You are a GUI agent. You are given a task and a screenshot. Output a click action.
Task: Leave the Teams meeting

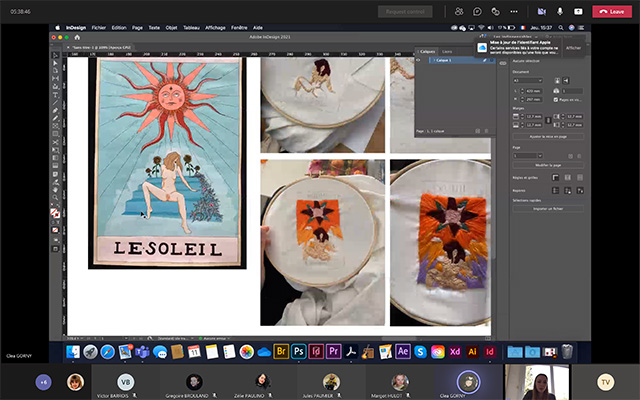tap(612, 11)
